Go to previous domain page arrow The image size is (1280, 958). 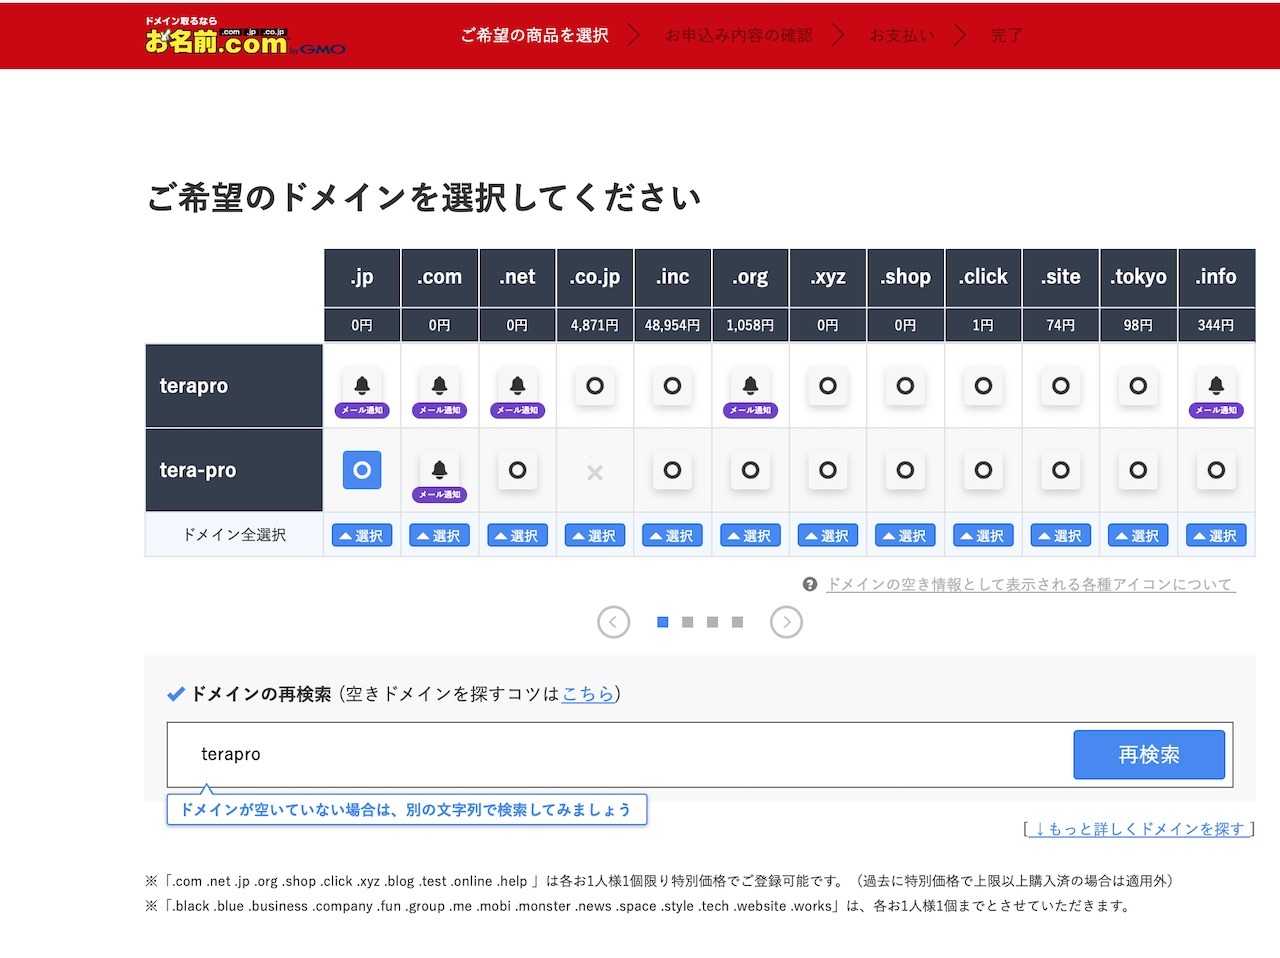(613, 622)
